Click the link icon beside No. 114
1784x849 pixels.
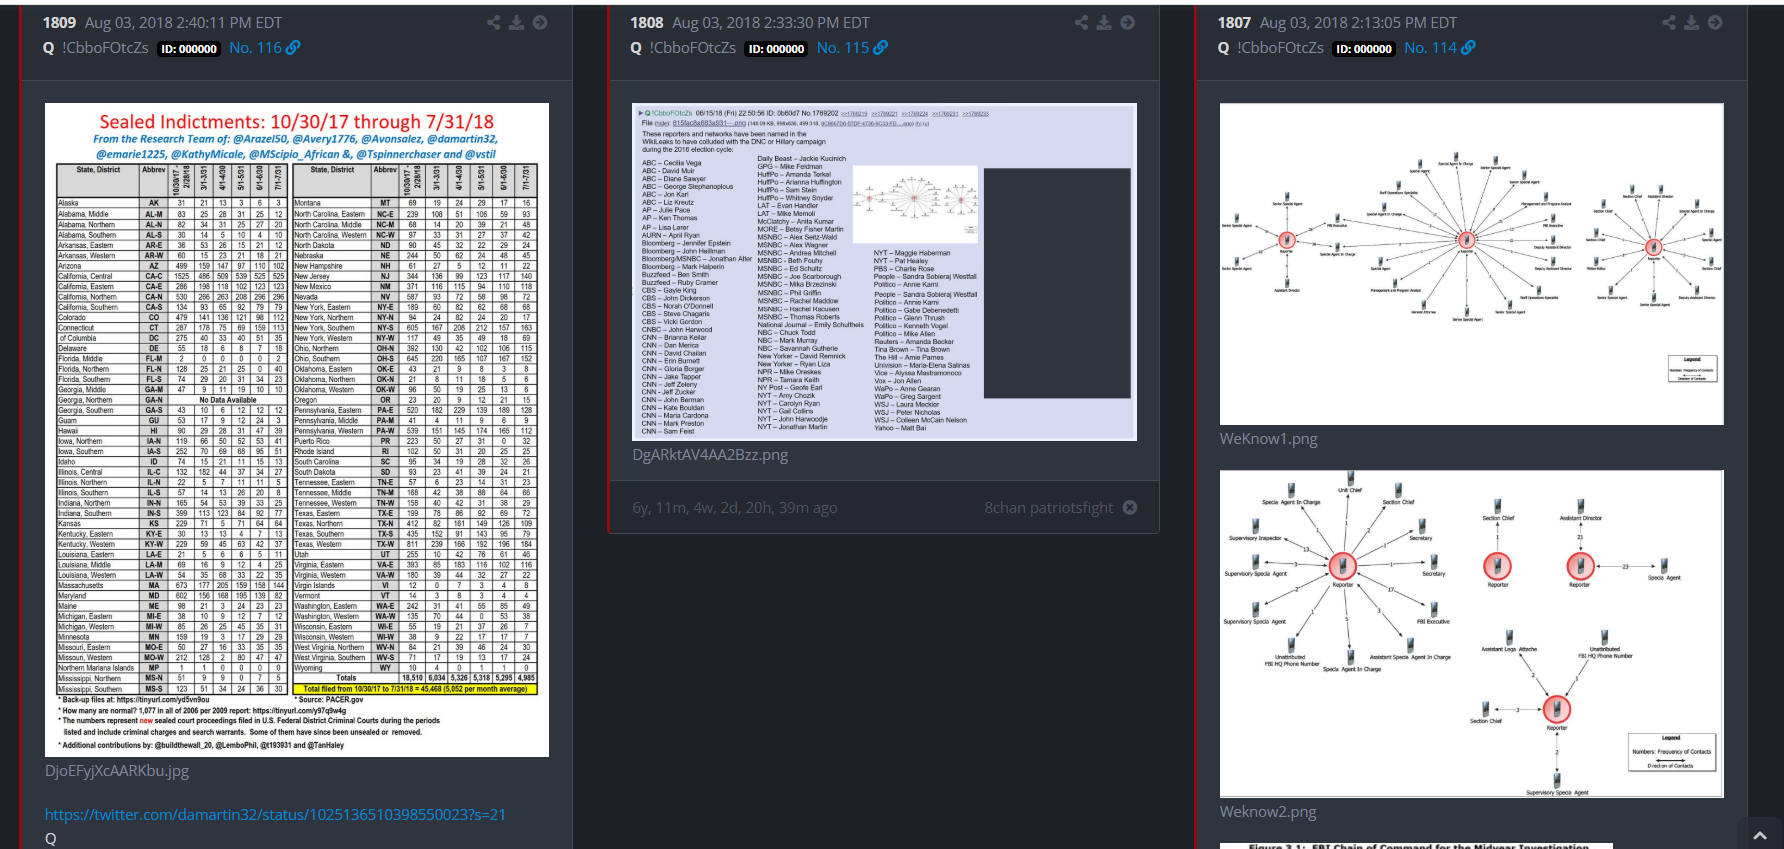[1468, 48]
